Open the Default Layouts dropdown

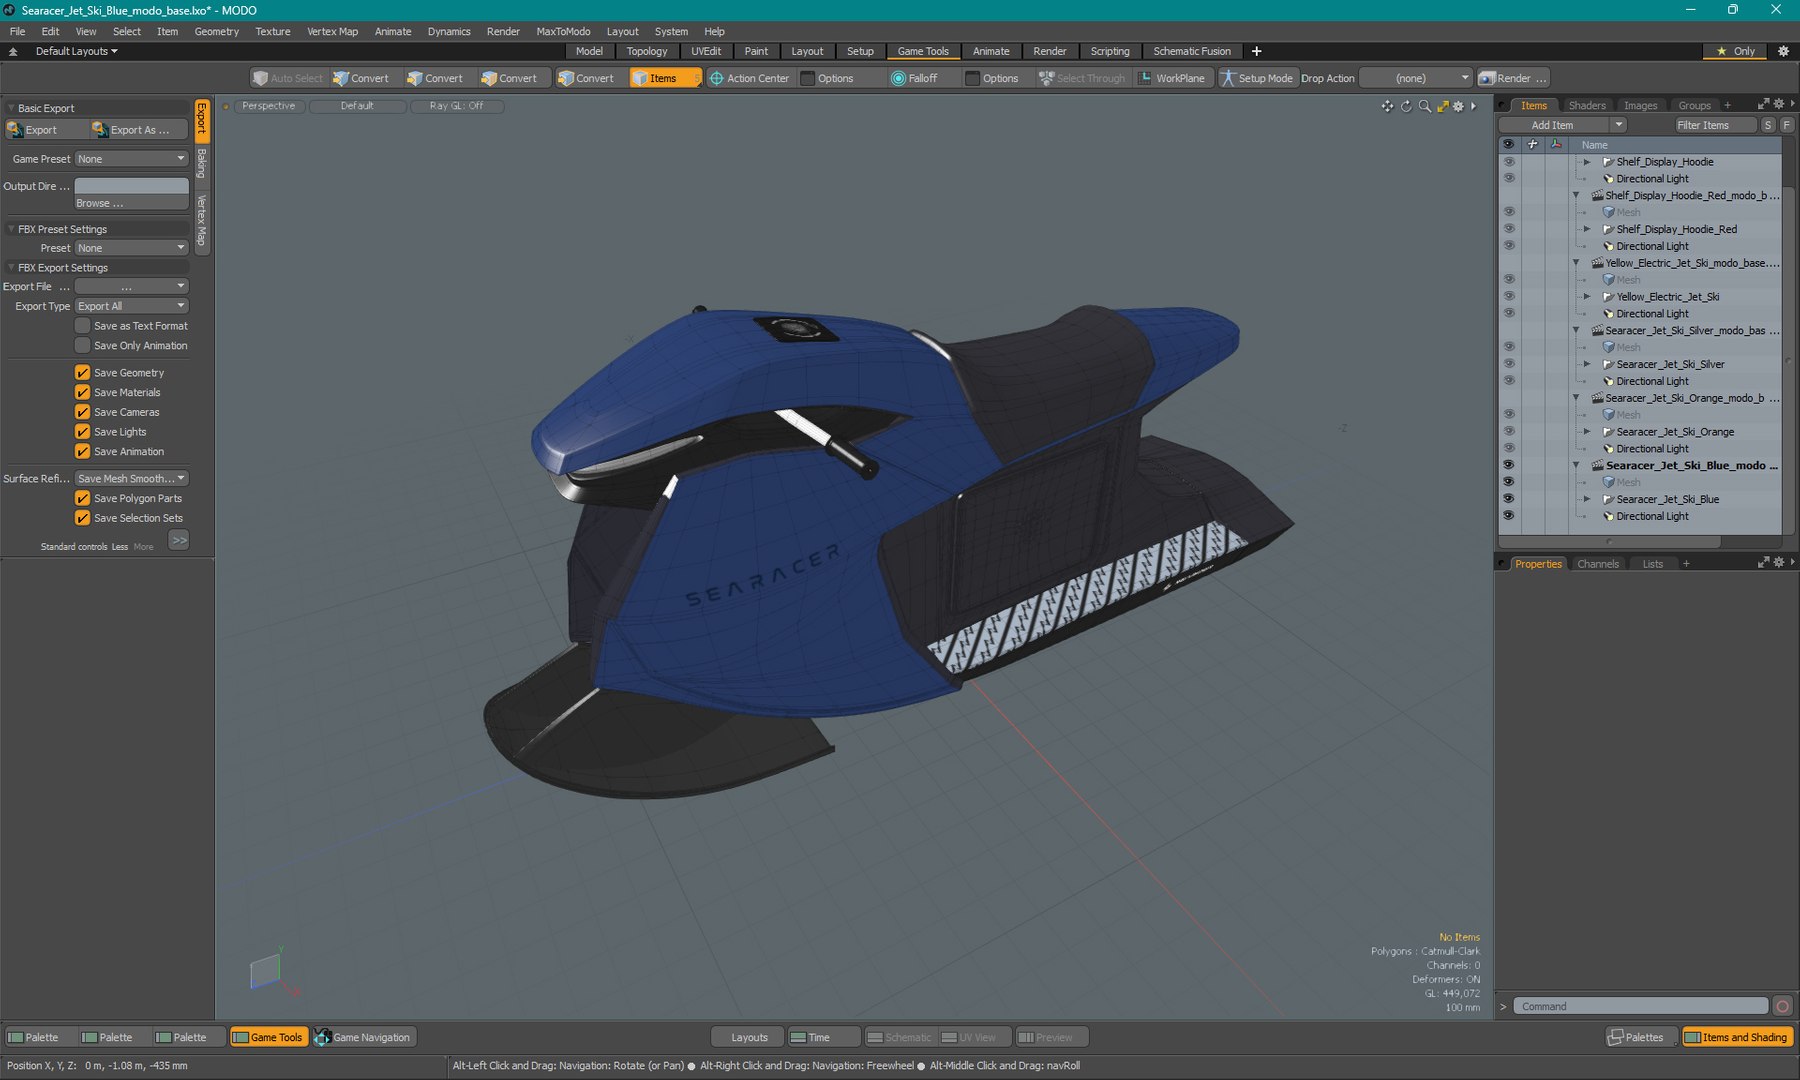click(x=76, y=51)
